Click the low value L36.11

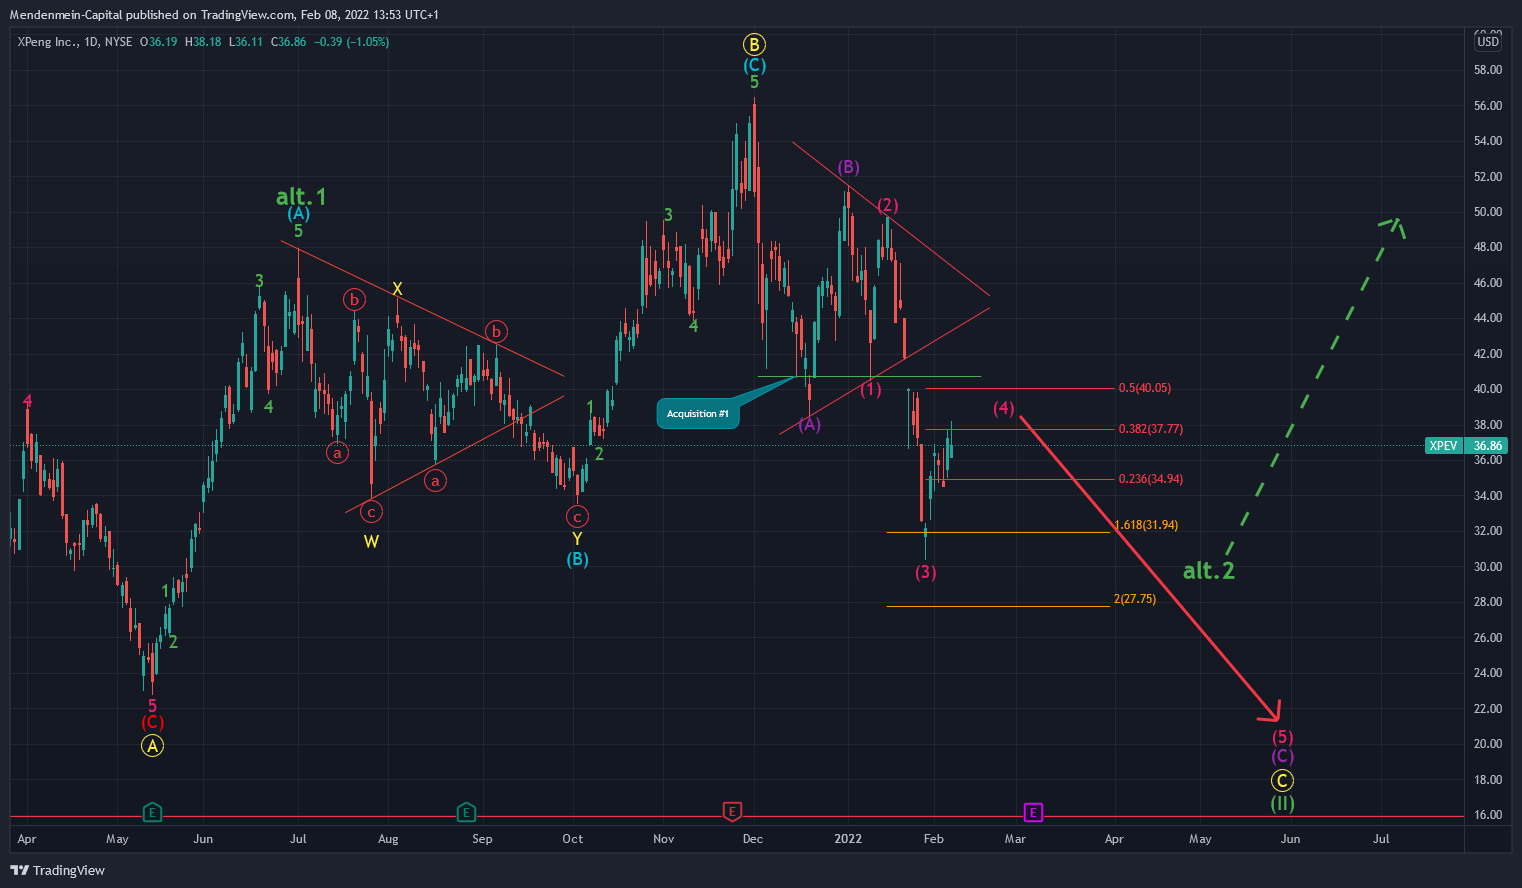pyautogui.click(x=246, y=42)
